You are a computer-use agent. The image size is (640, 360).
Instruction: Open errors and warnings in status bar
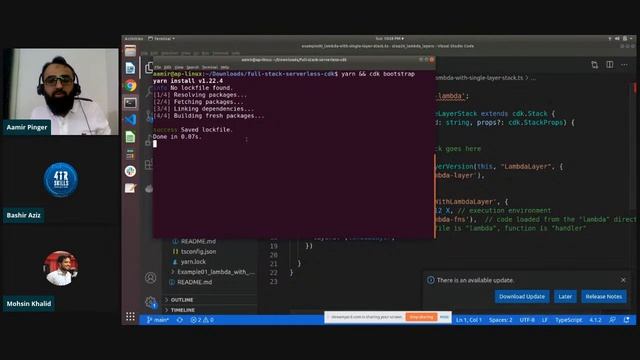click(202, 320)
